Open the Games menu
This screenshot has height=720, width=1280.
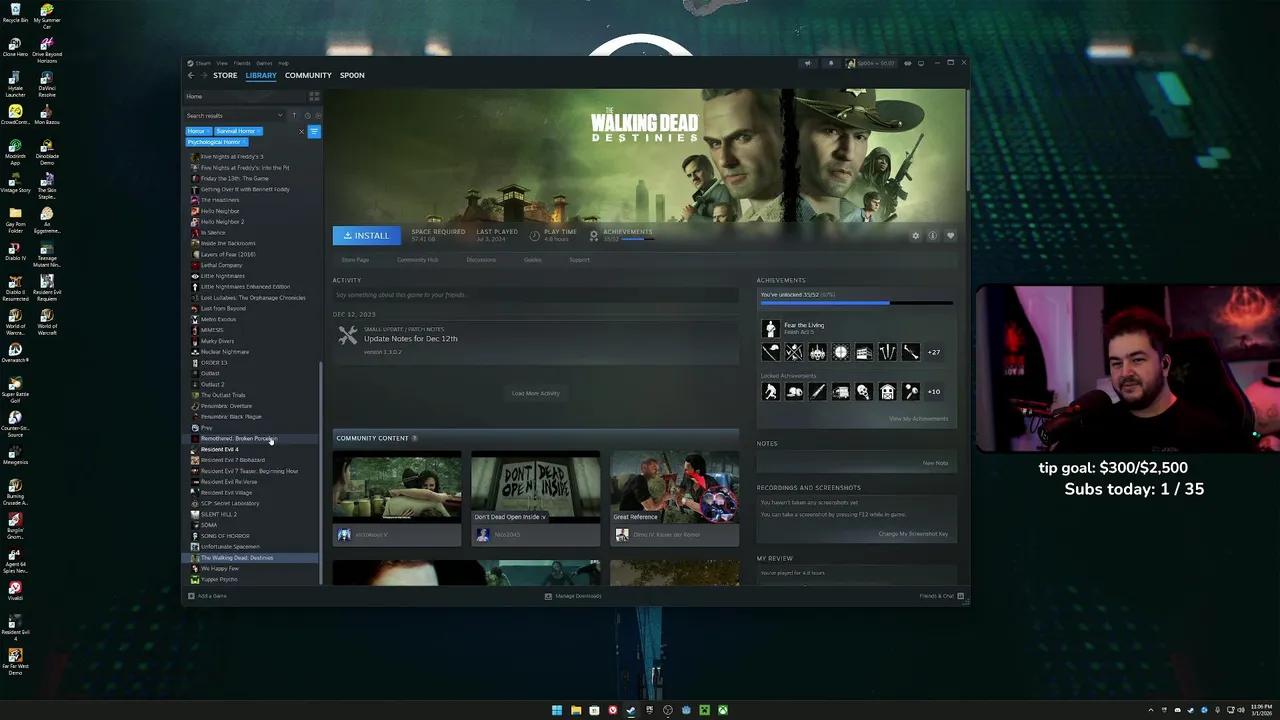click(265, 63)
